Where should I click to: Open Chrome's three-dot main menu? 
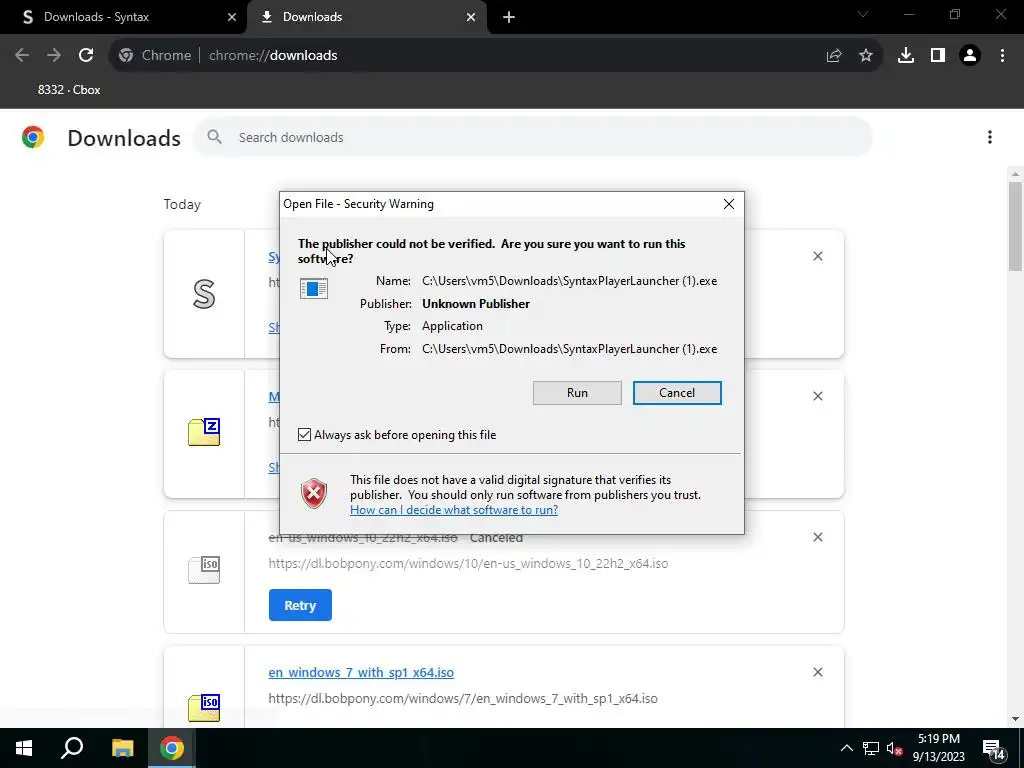(1002, 56)
